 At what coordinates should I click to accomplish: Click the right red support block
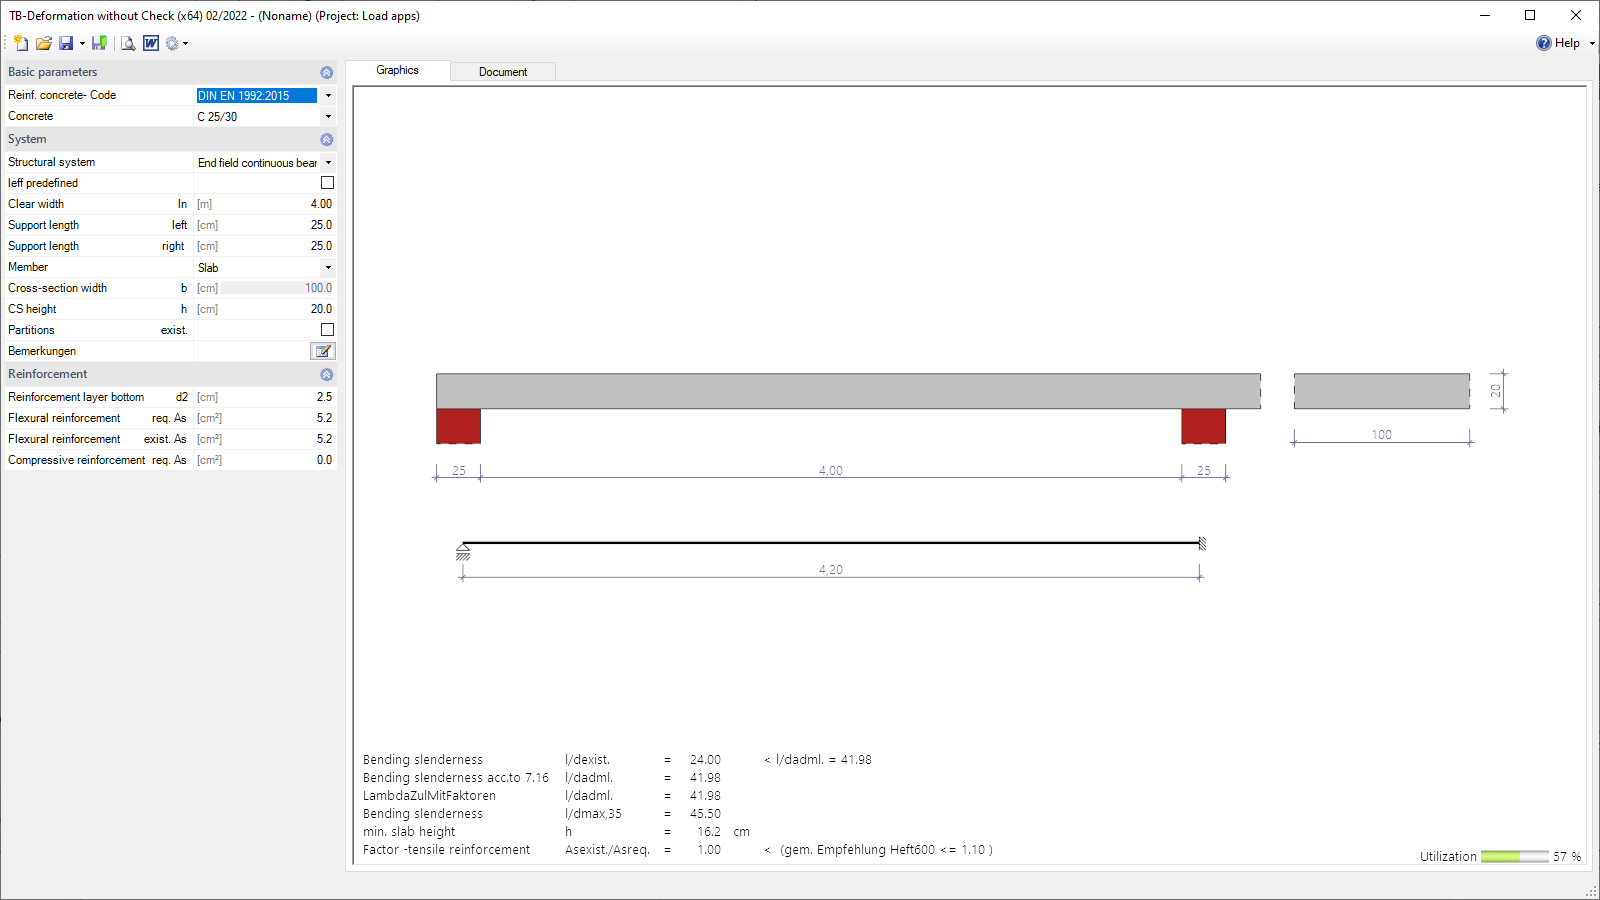point(1203,426)
